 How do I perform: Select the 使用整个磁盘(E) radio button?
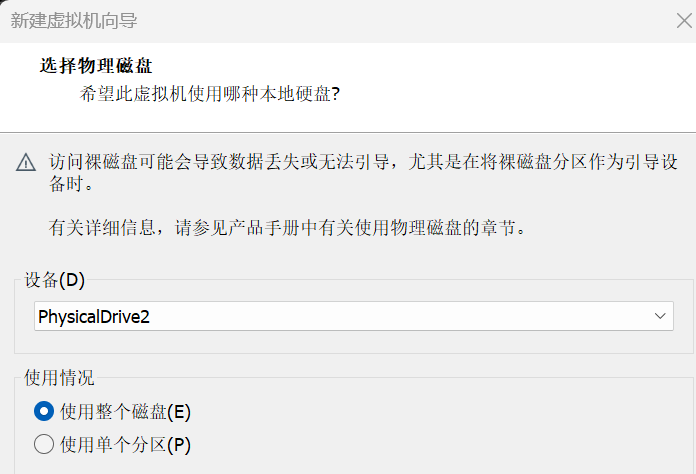(x=44, y=411)
